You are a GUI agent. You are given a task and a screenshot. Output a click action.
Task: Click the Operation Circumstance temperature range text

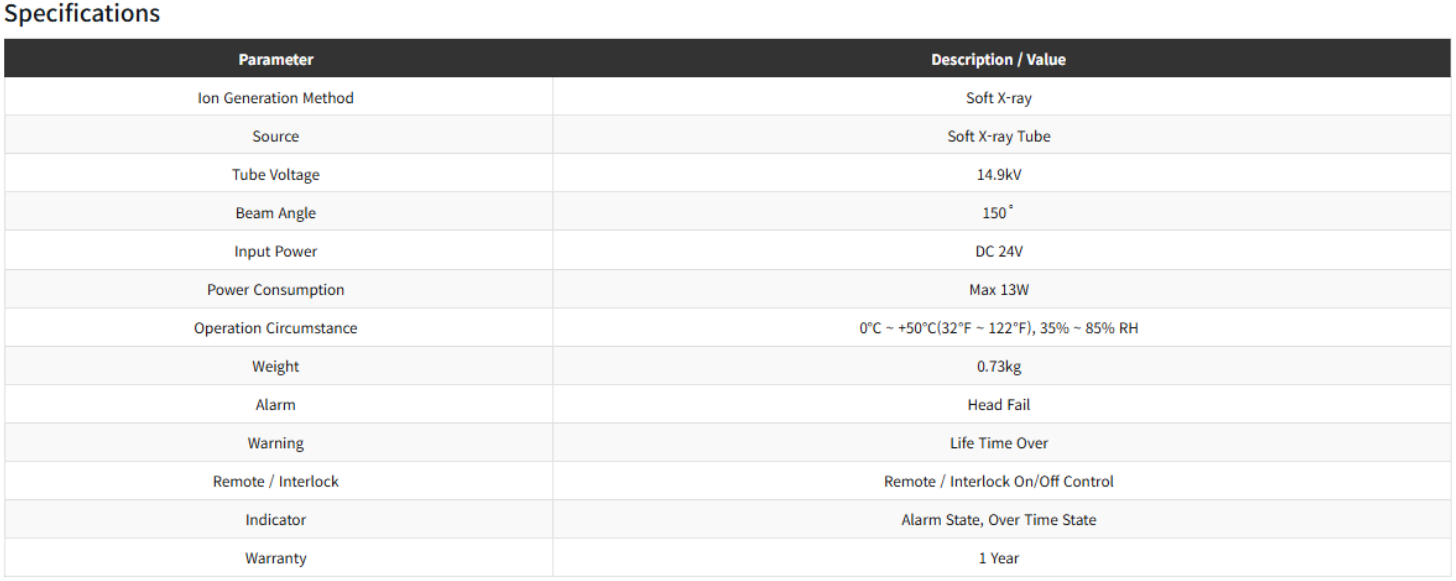coord(998,328)
